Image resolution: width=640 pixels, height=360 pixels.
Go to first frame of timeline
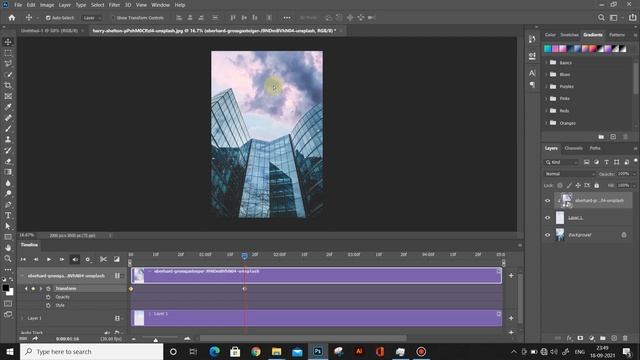(x=23, y=259)
